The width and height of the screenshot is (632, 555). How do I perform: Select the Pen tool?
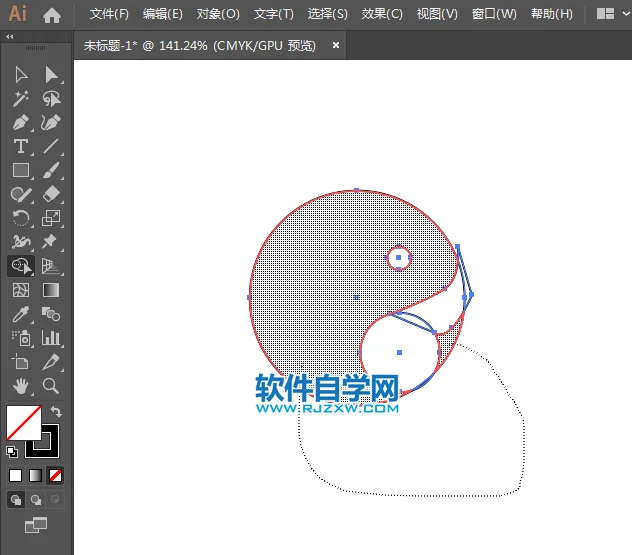click(21, 123)
